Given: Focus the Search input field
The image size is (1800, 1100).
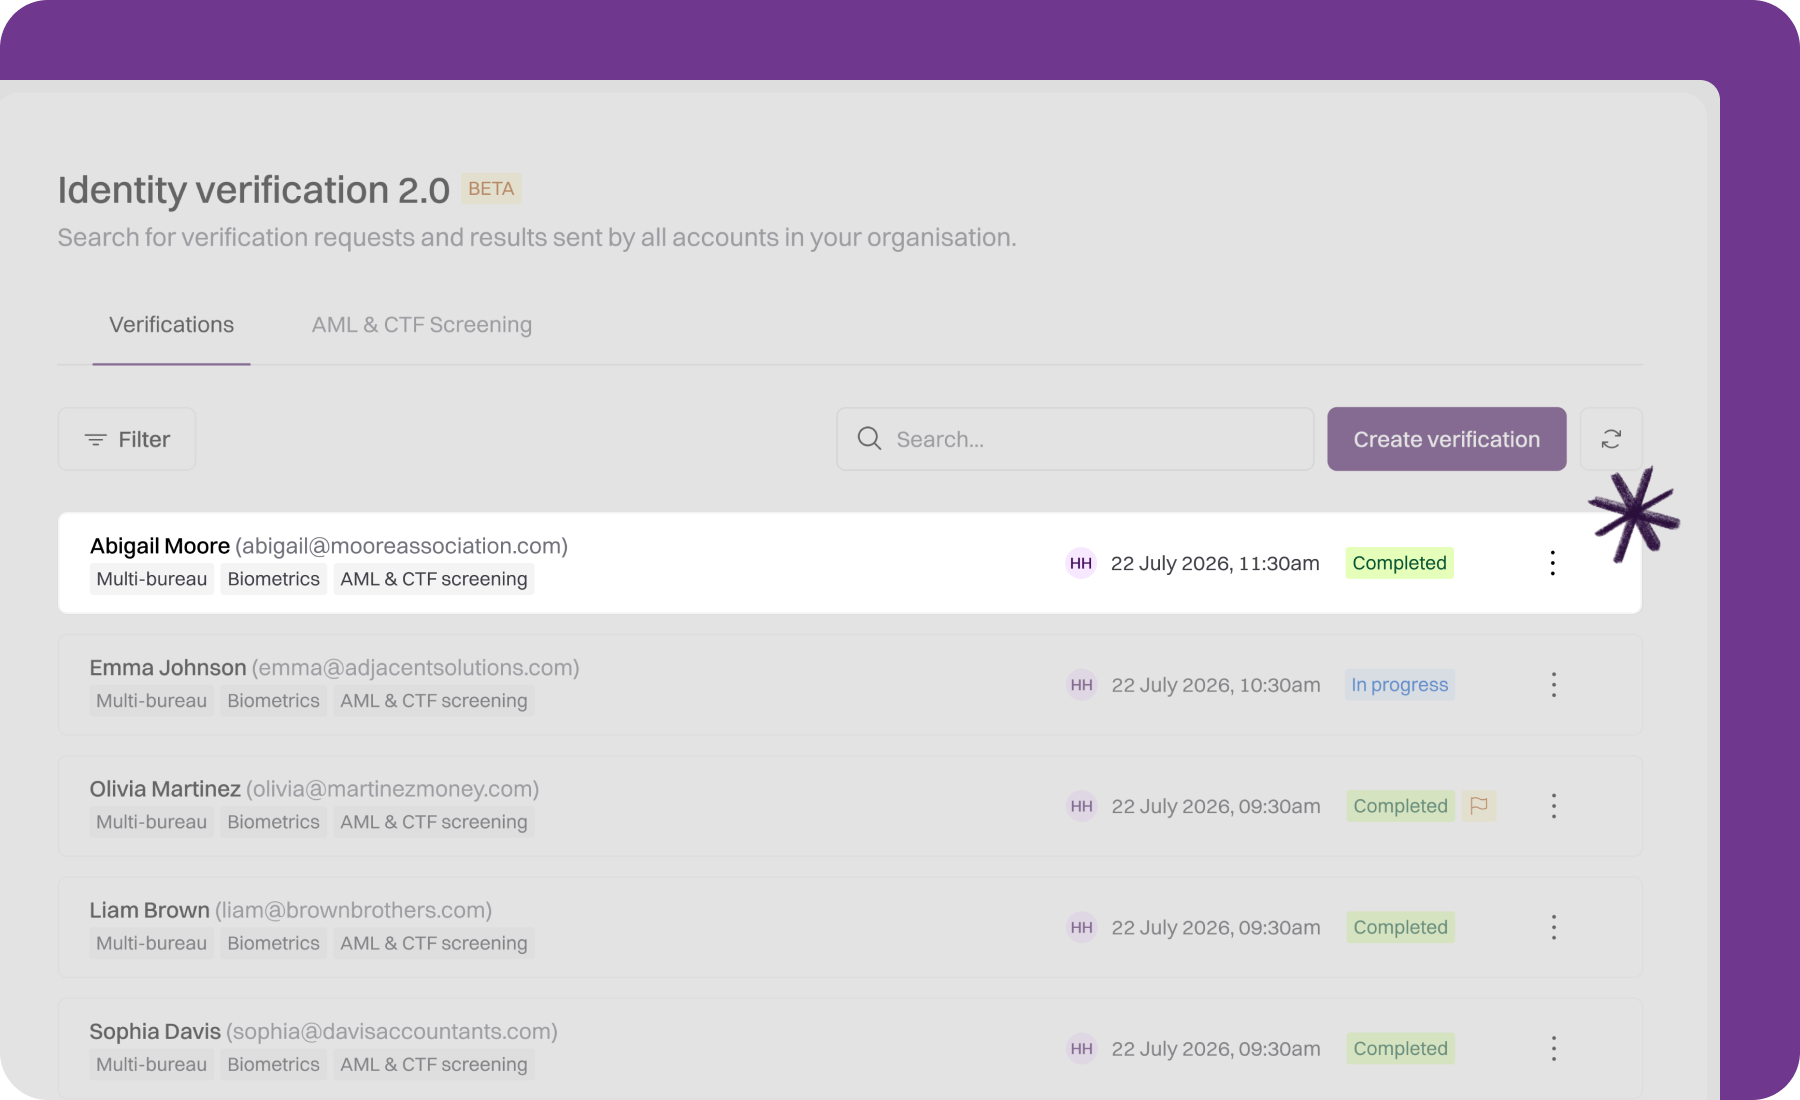Looking at the screenshot, I should click(1075, 439).
